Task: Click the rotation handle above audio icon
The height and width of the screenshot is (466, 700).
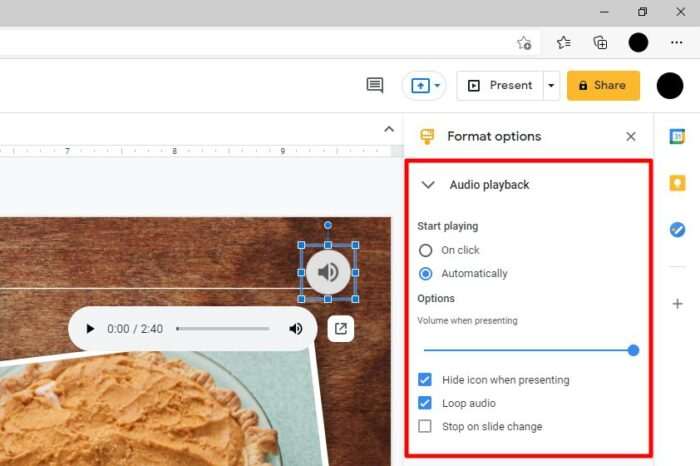Action: (328, 225)
